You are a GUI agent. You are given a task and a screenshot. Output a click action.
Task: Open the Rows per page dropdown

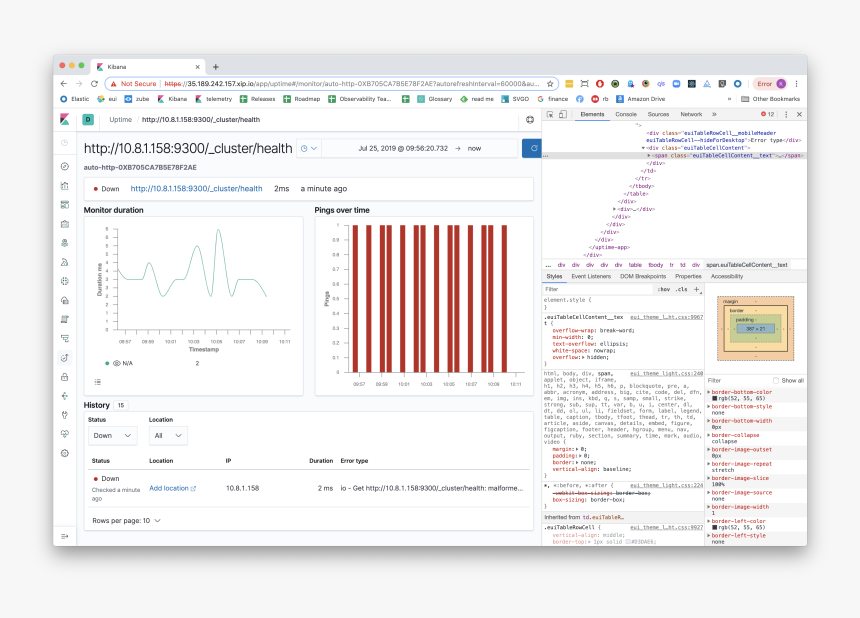coord(126,521)
